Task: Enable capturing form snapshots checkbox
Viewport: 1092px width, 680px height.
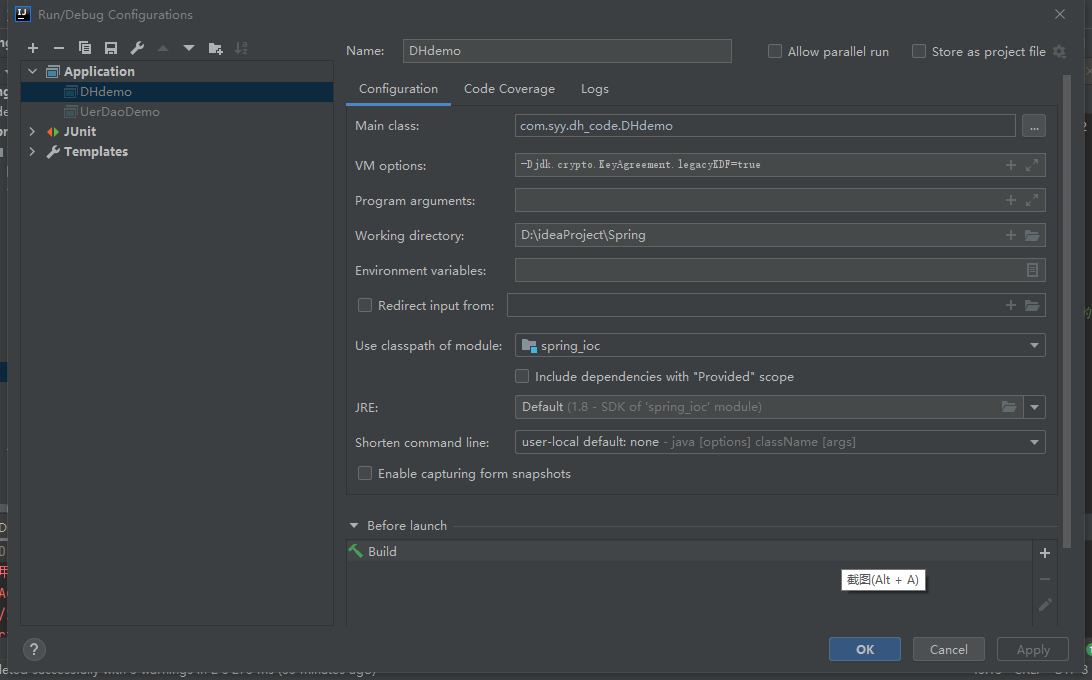Action: 364,474
